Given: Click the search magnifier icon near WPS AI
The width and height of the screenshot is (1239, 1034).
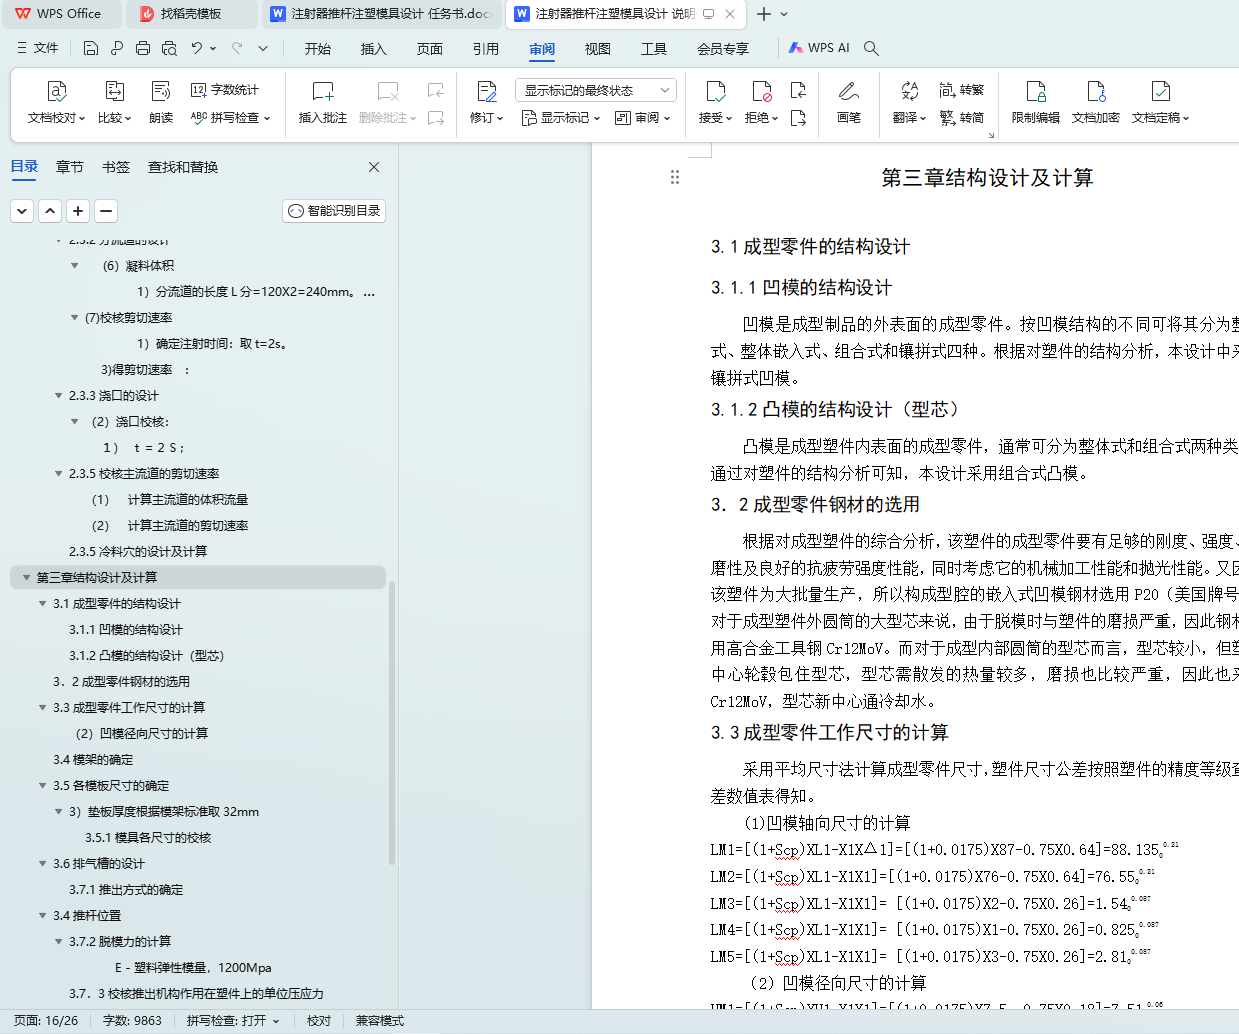Looking at the screenshot, I should 871,48.
